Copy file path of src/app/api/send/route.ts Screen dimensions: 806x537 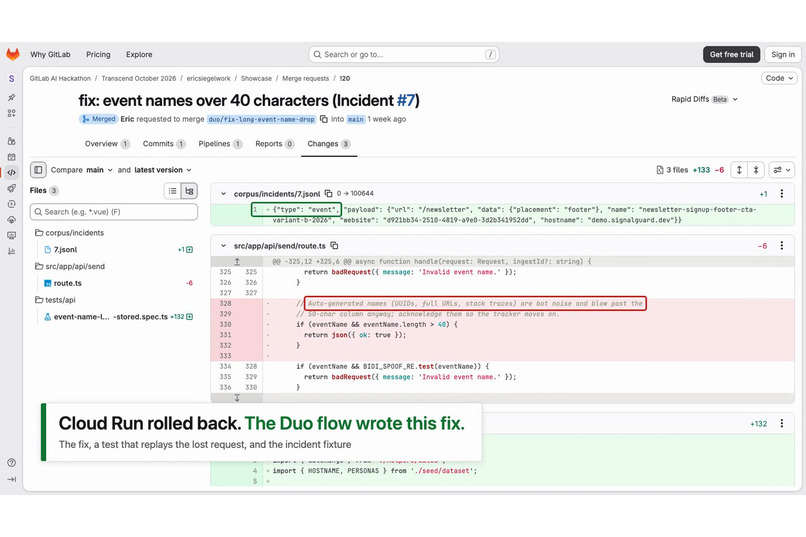click(x=334, y=246)
